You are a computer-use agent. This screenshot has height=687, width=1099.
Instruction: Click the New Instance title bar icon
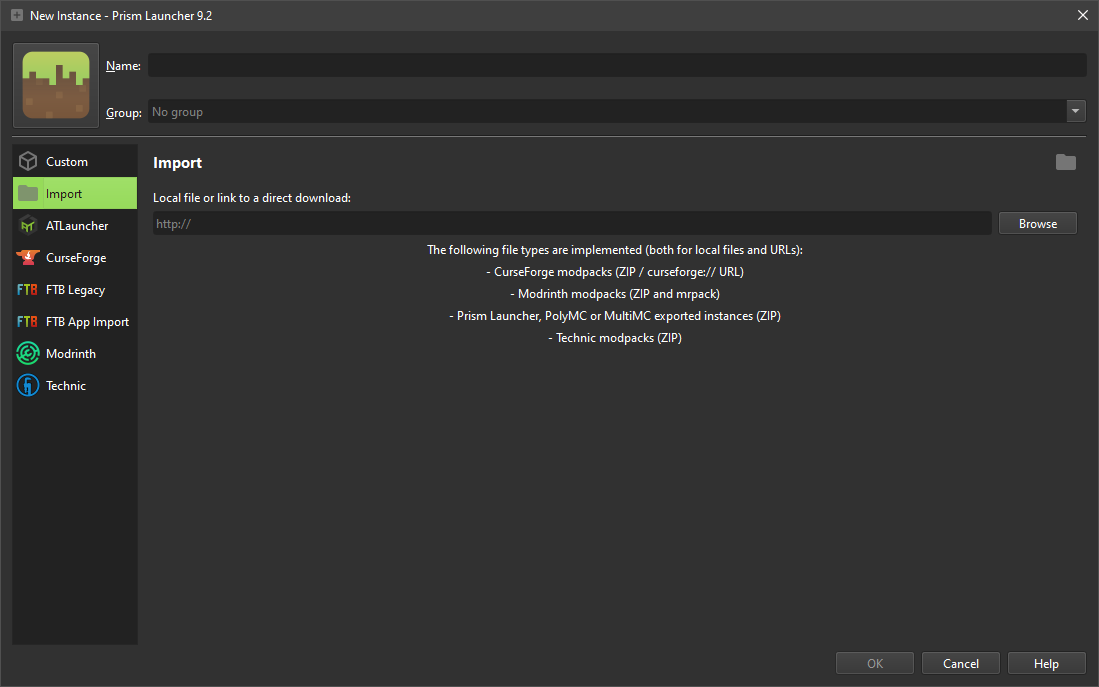point(17,15)
